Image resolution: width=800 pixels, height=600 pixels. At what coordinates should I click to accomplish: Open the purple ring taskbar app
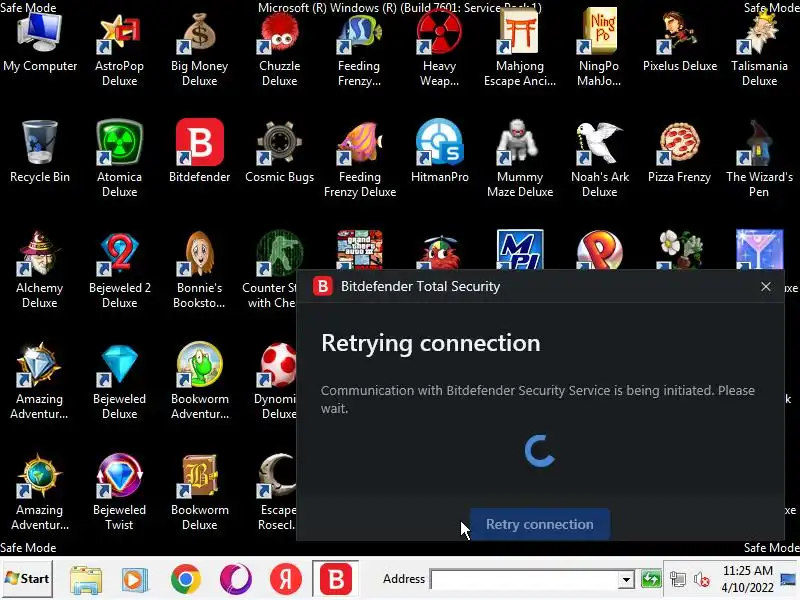pos(236,579)
